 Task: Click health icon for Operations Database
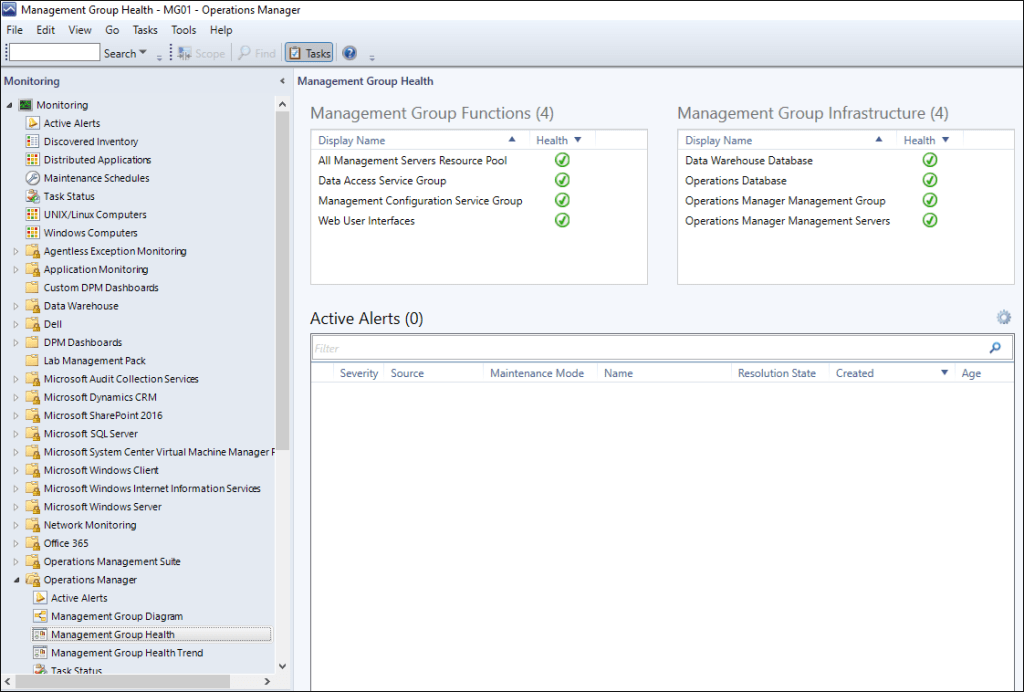pos(930,180)
